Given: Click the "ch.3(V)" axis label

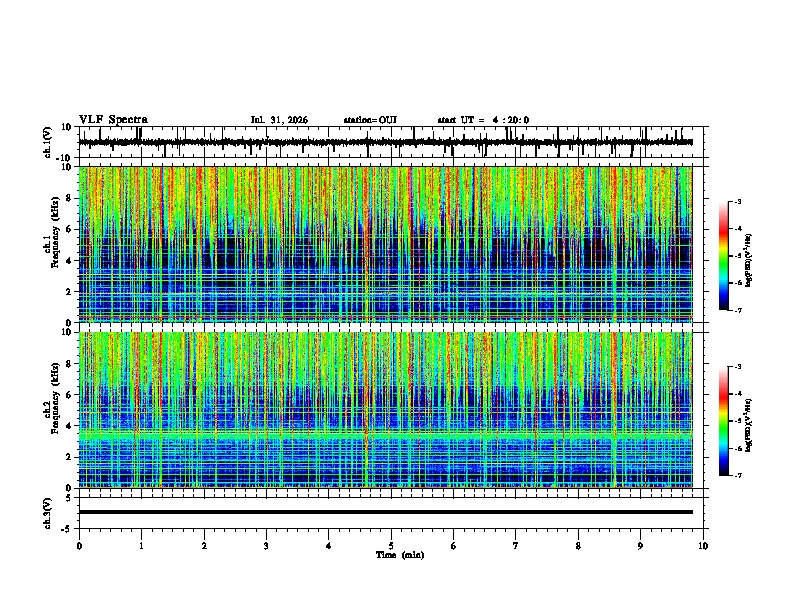Looking at the screenshot, I should (x=48, y=513).
